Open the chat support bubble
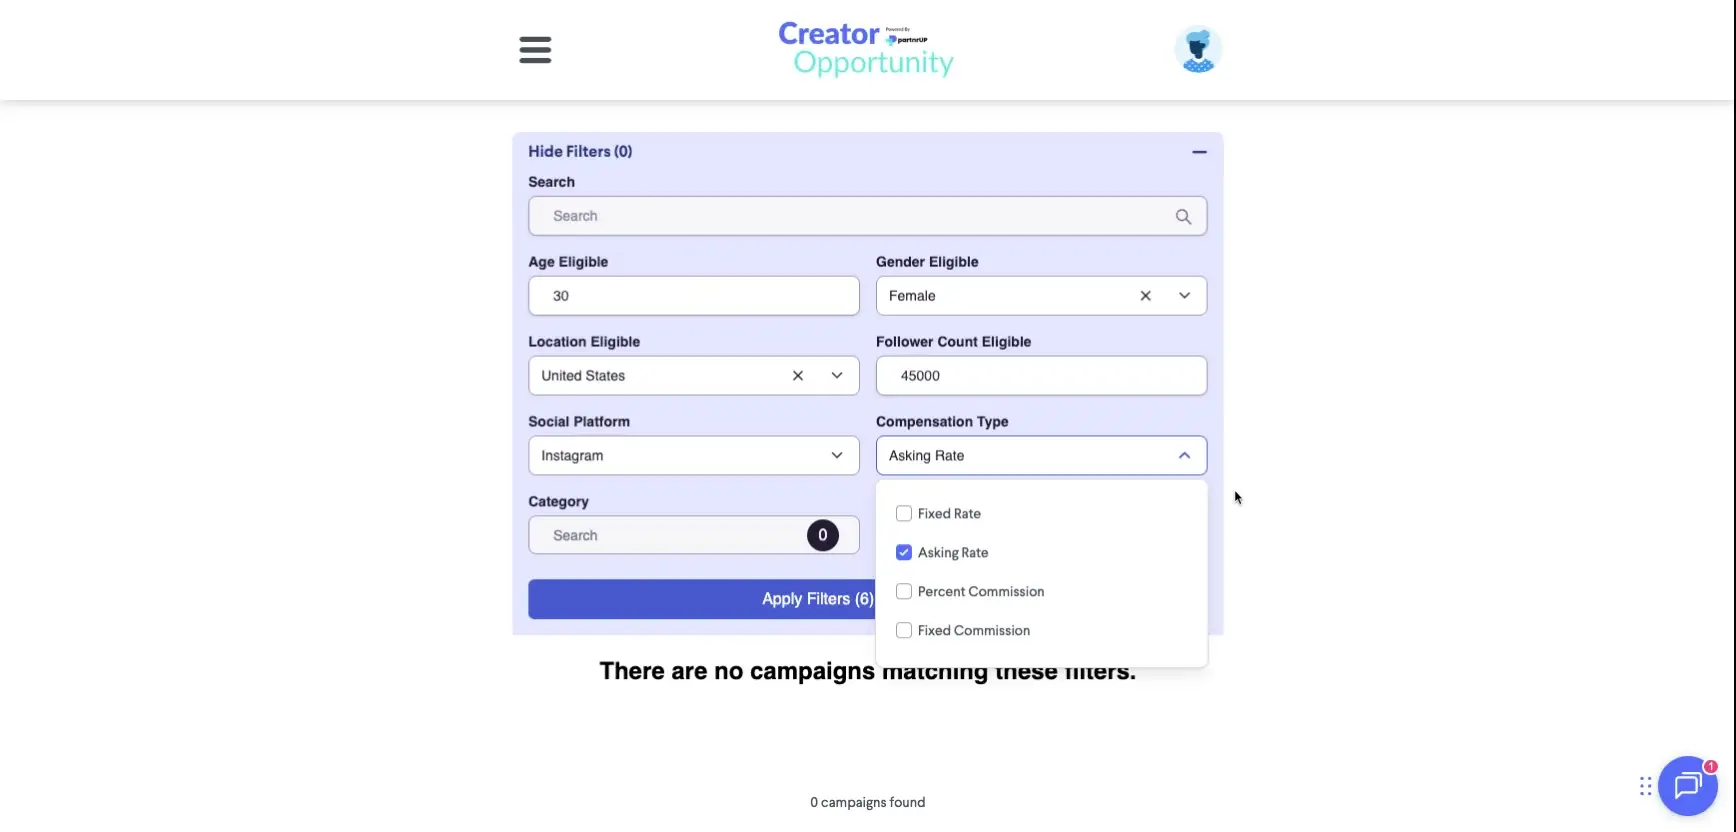 coord(1687,786)
